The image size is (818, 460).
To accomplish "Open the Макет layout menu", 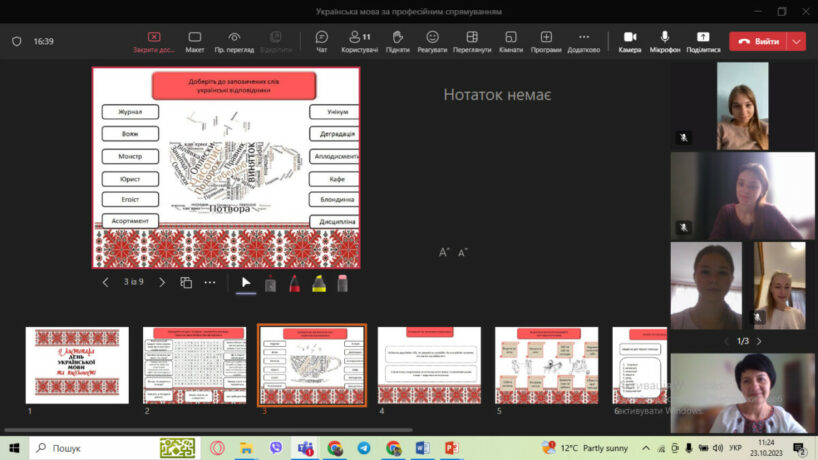I will tap(194, 41).
